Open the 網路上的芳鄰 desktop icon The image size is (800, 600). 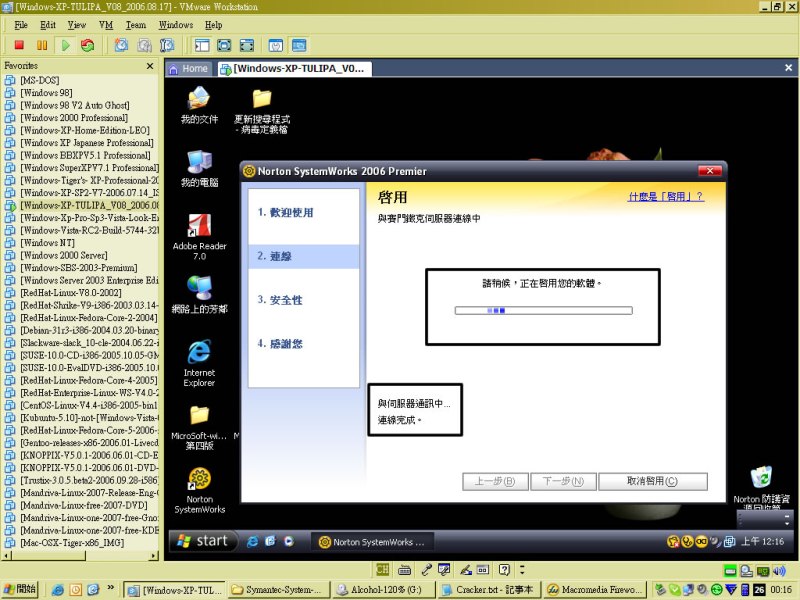[x=199, y=295]
